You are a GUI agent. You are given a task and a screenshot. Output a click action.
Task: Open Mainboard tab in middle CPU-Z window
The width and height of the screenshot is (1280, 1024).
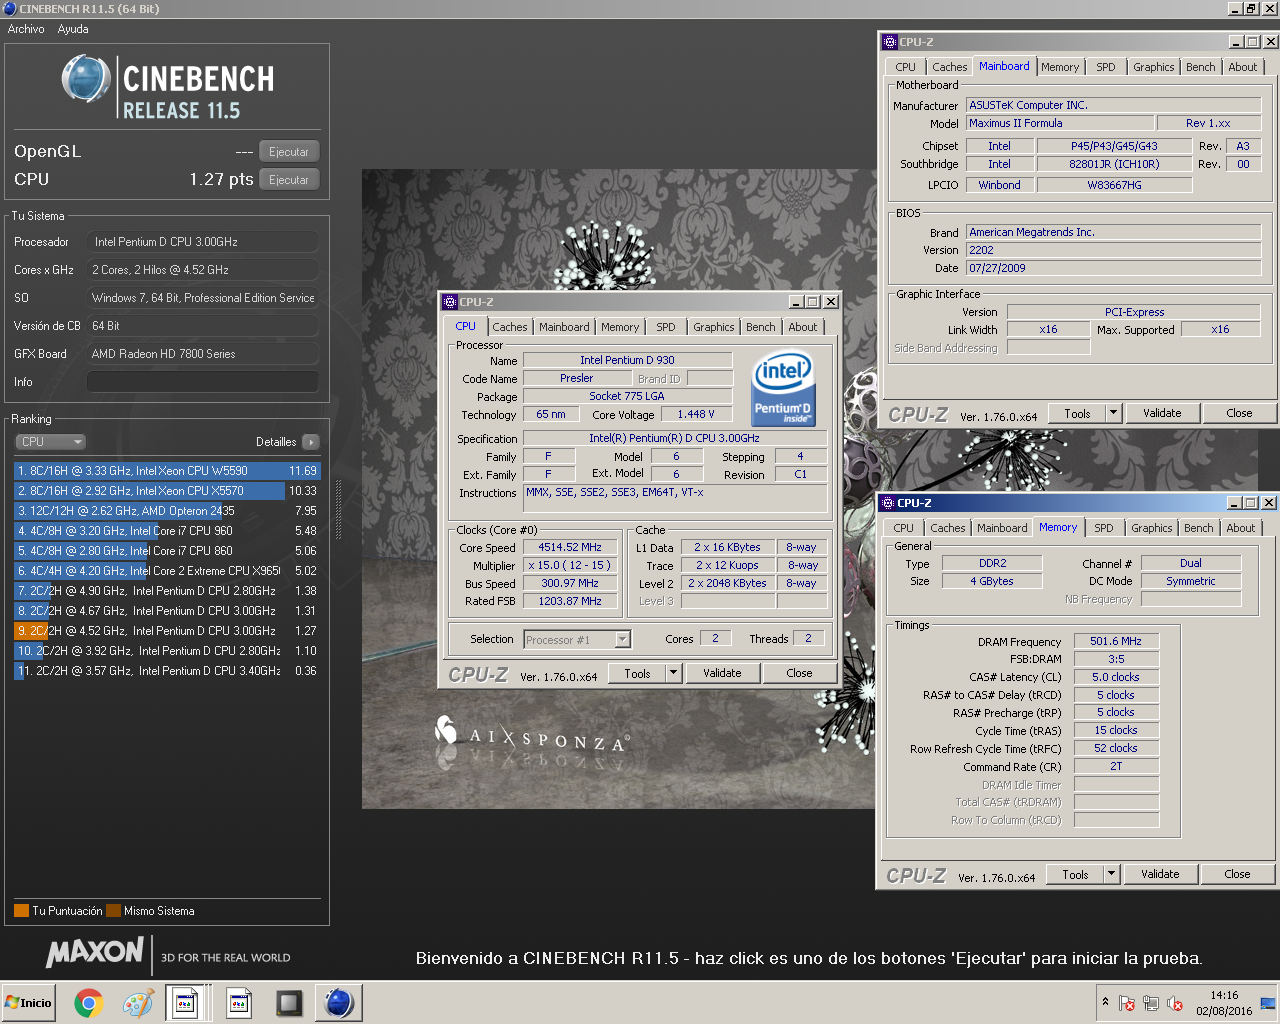pos(564,327)
